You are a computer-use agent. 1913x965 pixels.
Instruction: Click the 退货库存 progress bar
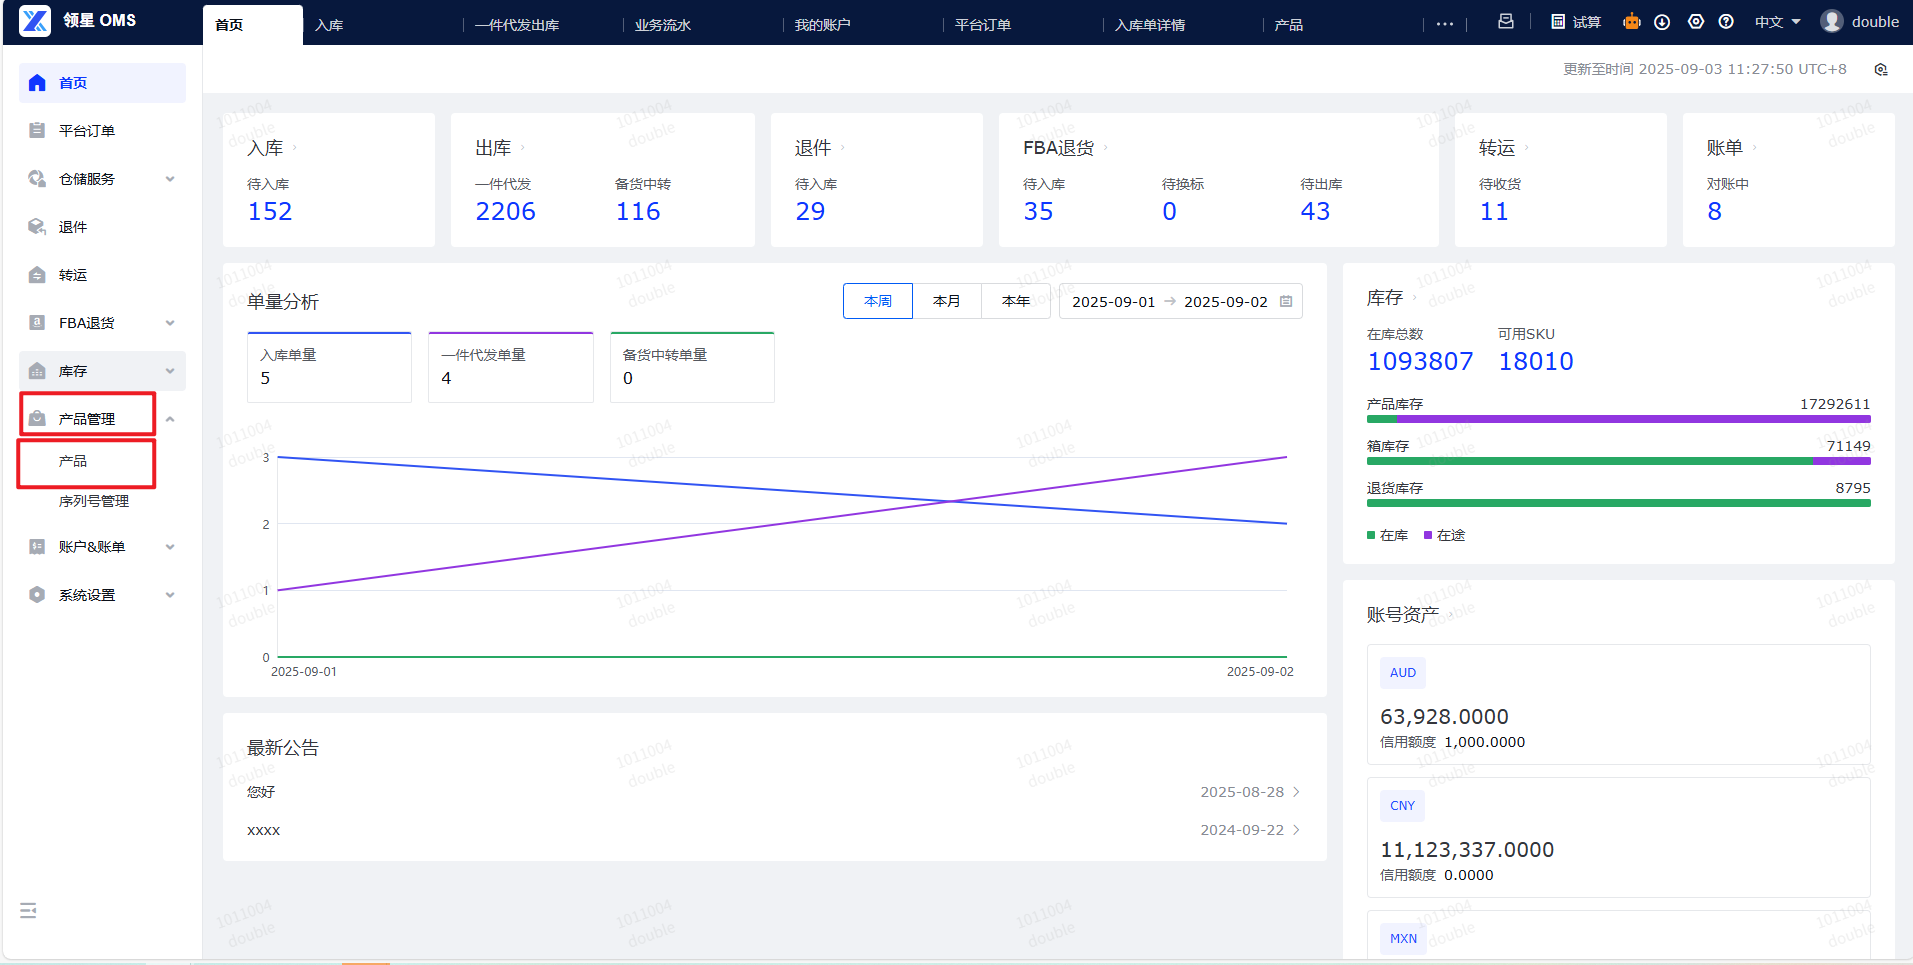[x=1619, y=503]
